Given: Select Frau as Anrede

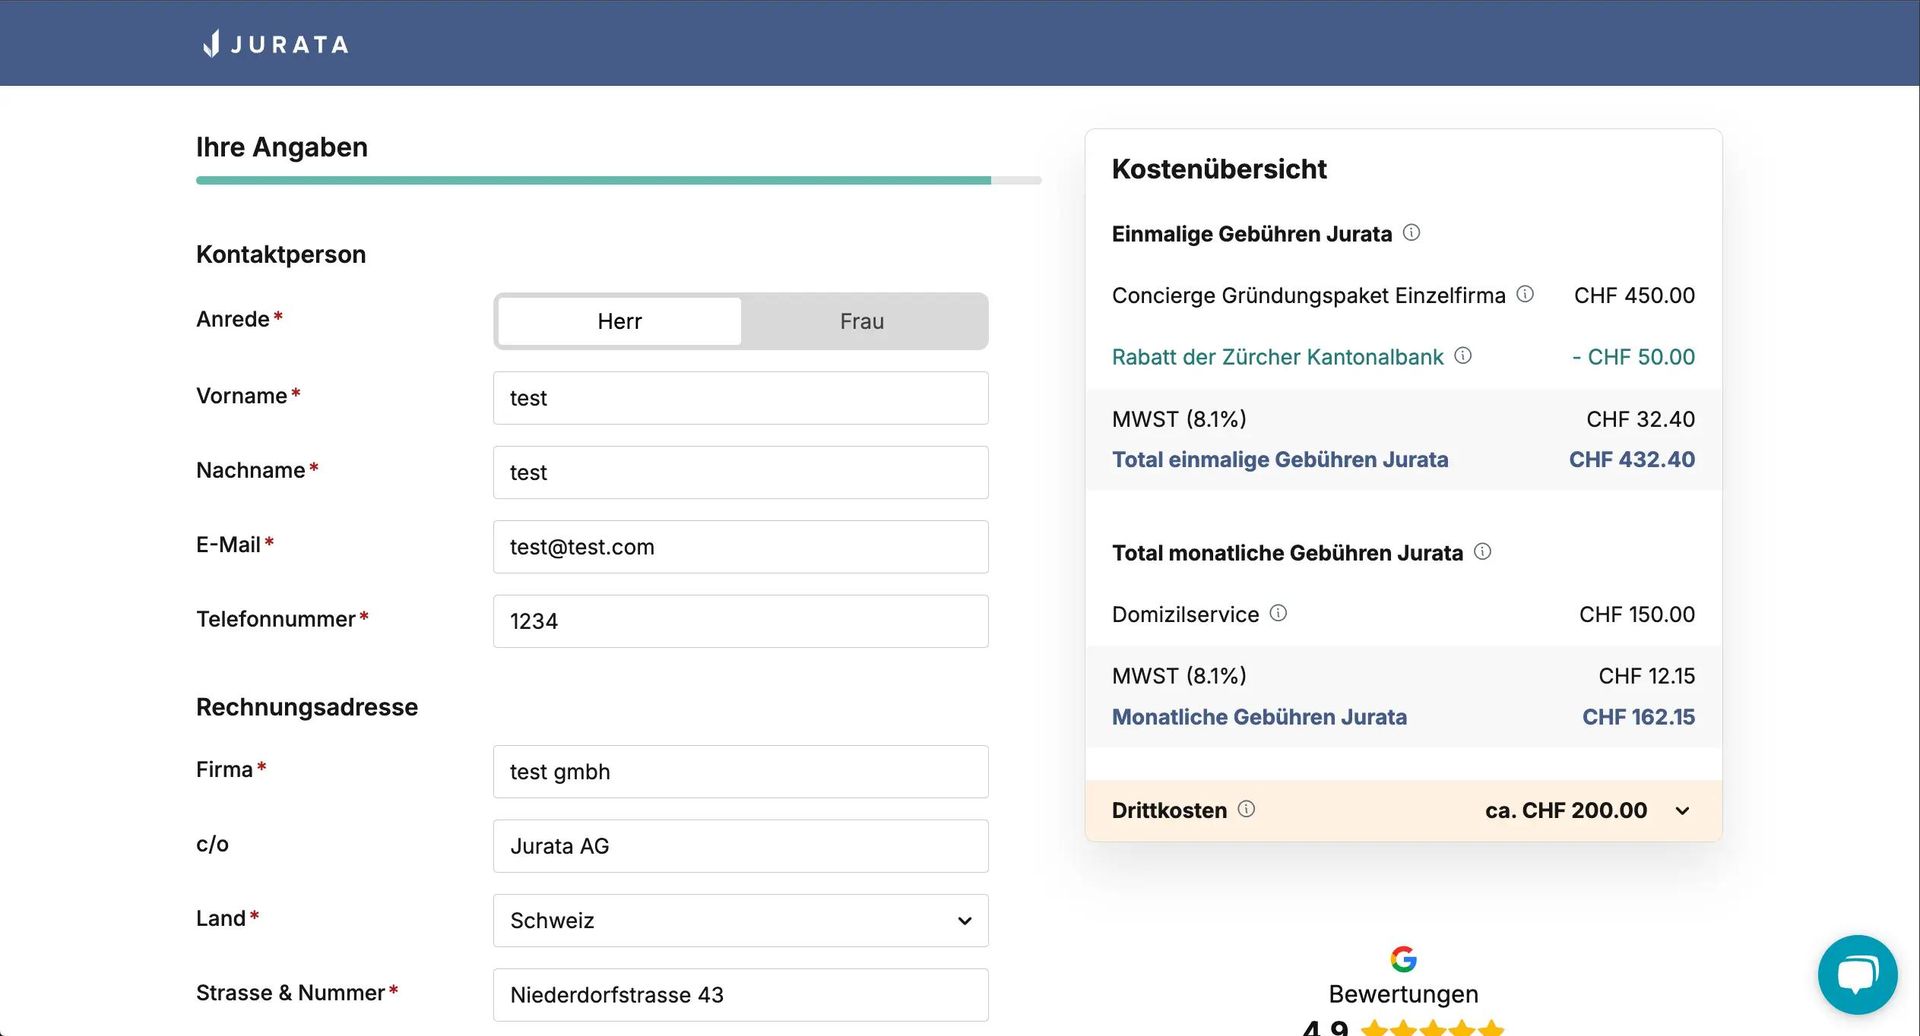Looking at the screenshot, I should coord(862,321).
